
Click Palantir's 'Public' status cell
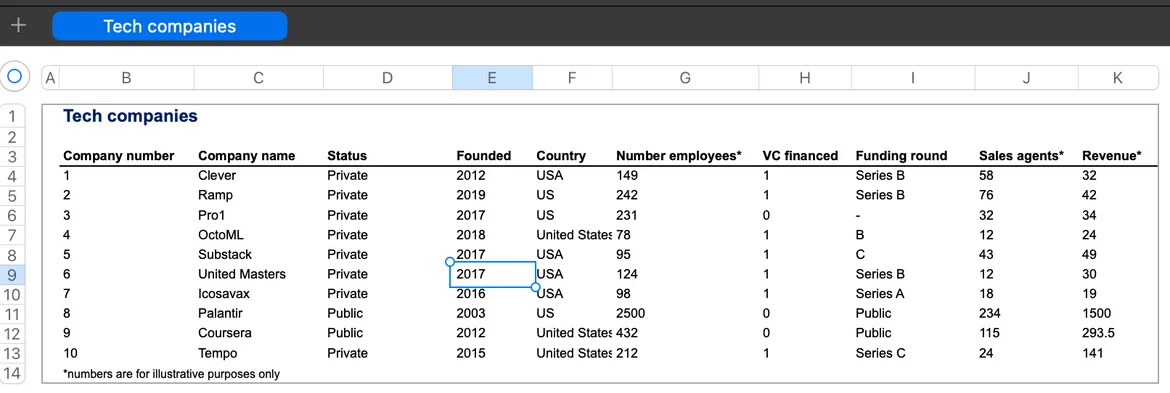coord(345,313)
